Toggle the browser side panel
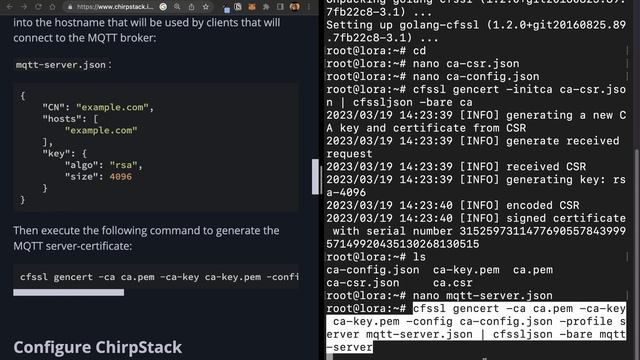The height and width of the screenshot is (360, 640). point(280,7)
